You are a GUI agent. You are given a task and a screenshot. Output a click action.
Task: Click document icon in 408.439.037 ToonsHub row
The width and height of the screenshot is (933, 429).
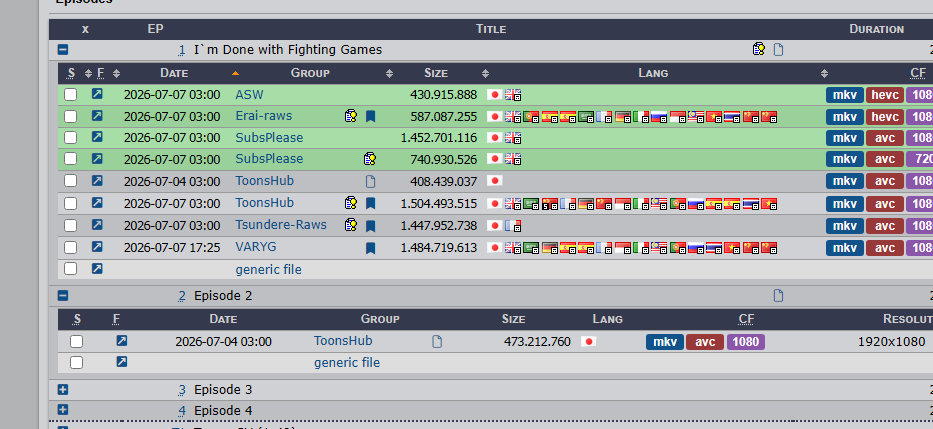click(370, 181)
